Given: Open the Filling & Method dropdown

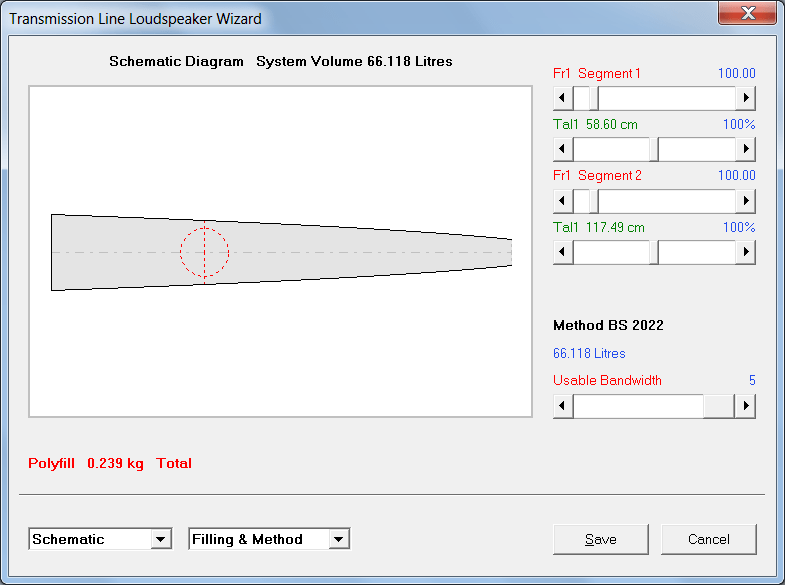Looking at the screenshot, I should (x=339, y=539).
